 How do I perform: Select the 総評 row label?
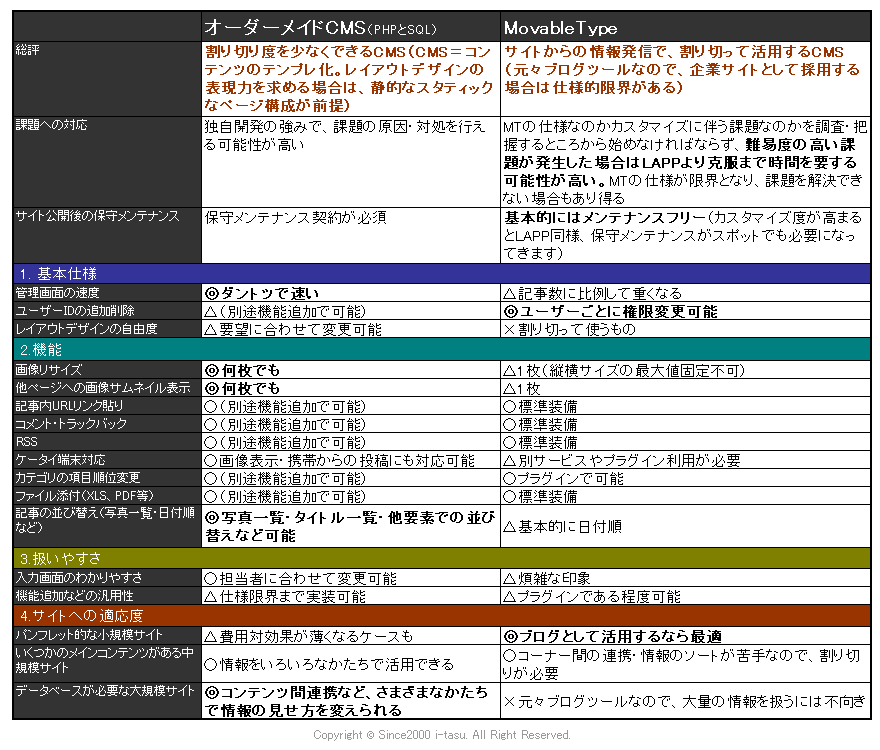click(30, 50)
